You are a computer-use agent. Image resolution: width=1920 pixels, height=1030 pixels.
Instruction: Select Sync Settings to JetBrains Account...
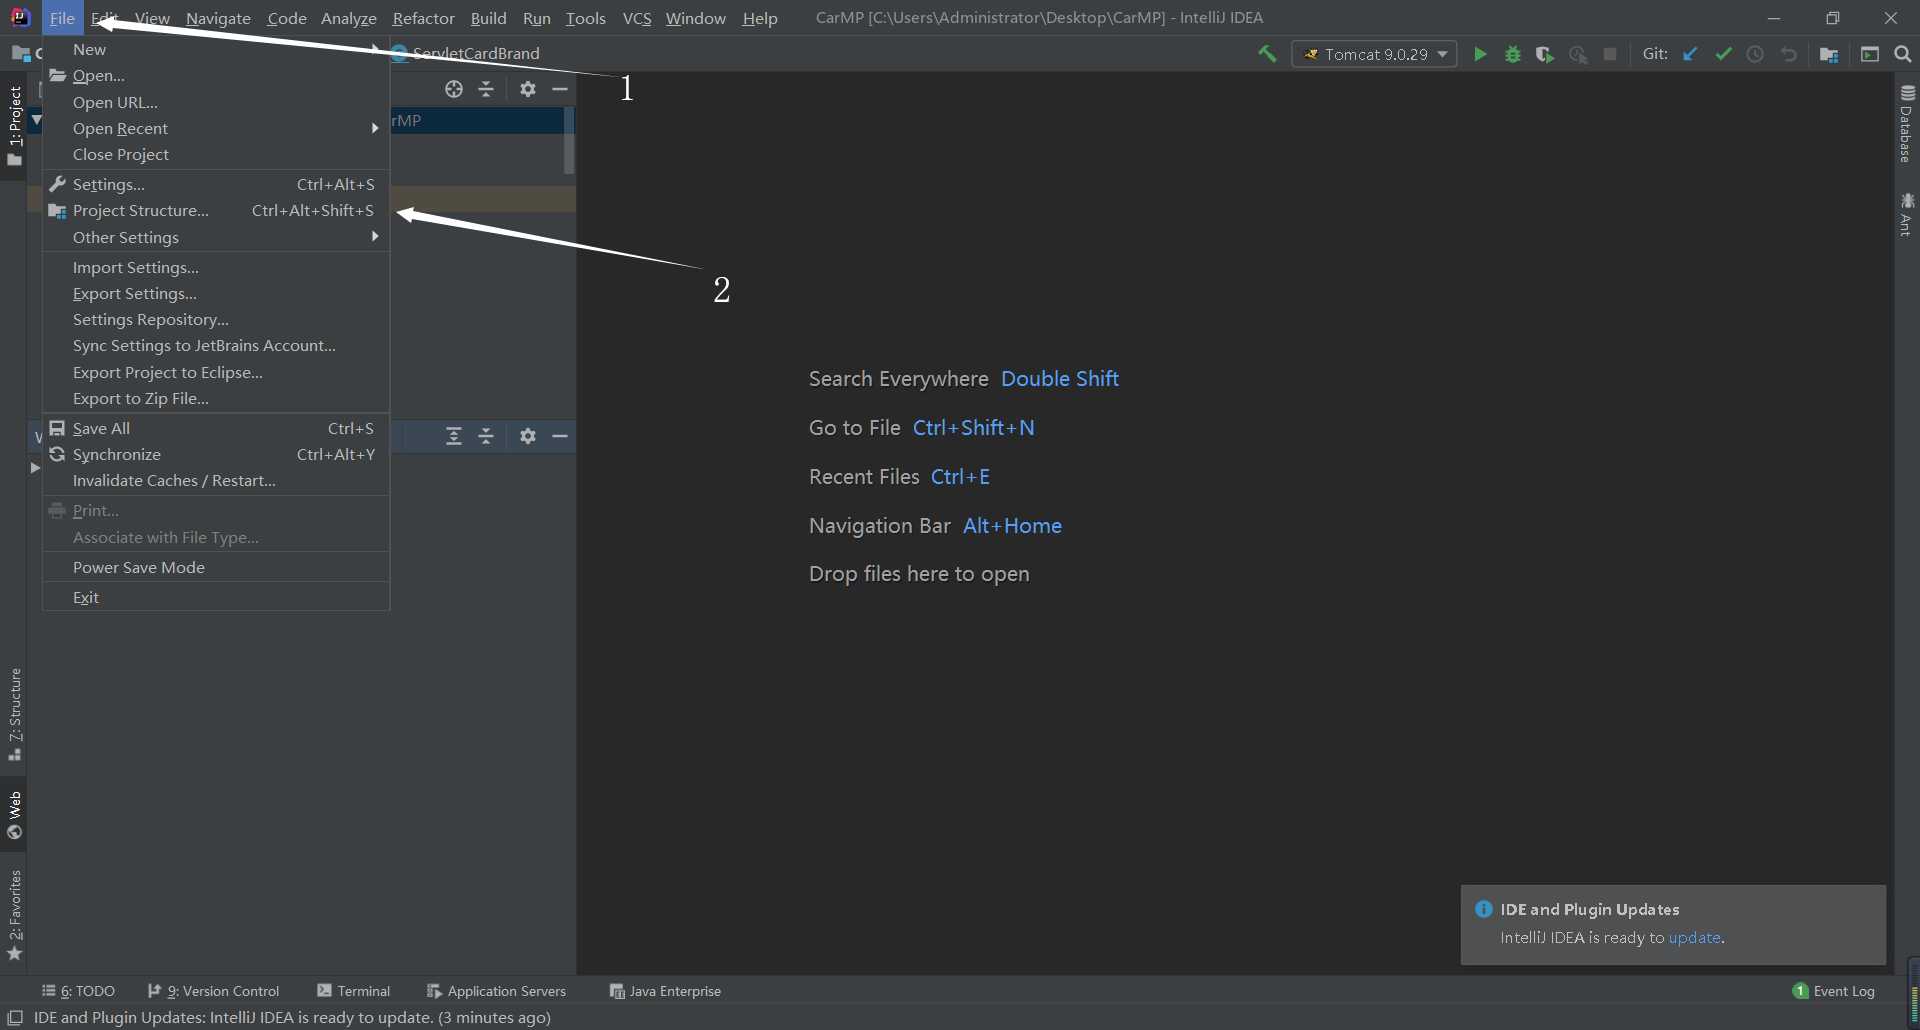click(x=216, y=345)
